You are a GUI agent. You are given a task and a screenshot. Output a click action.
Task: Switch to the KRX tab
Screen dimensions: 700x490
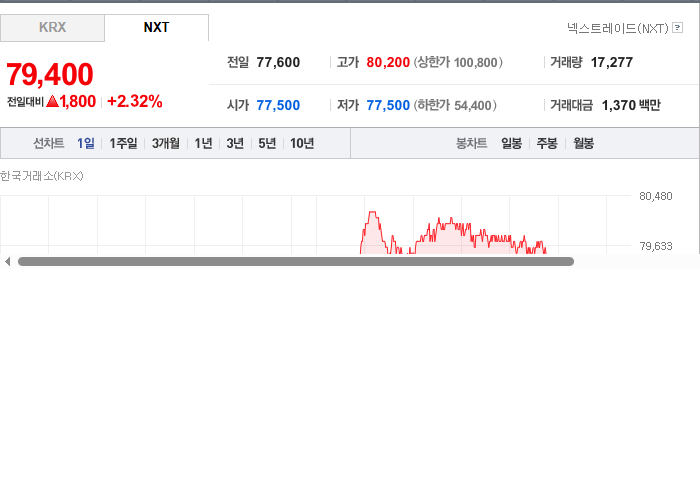(x=52, y=28)
